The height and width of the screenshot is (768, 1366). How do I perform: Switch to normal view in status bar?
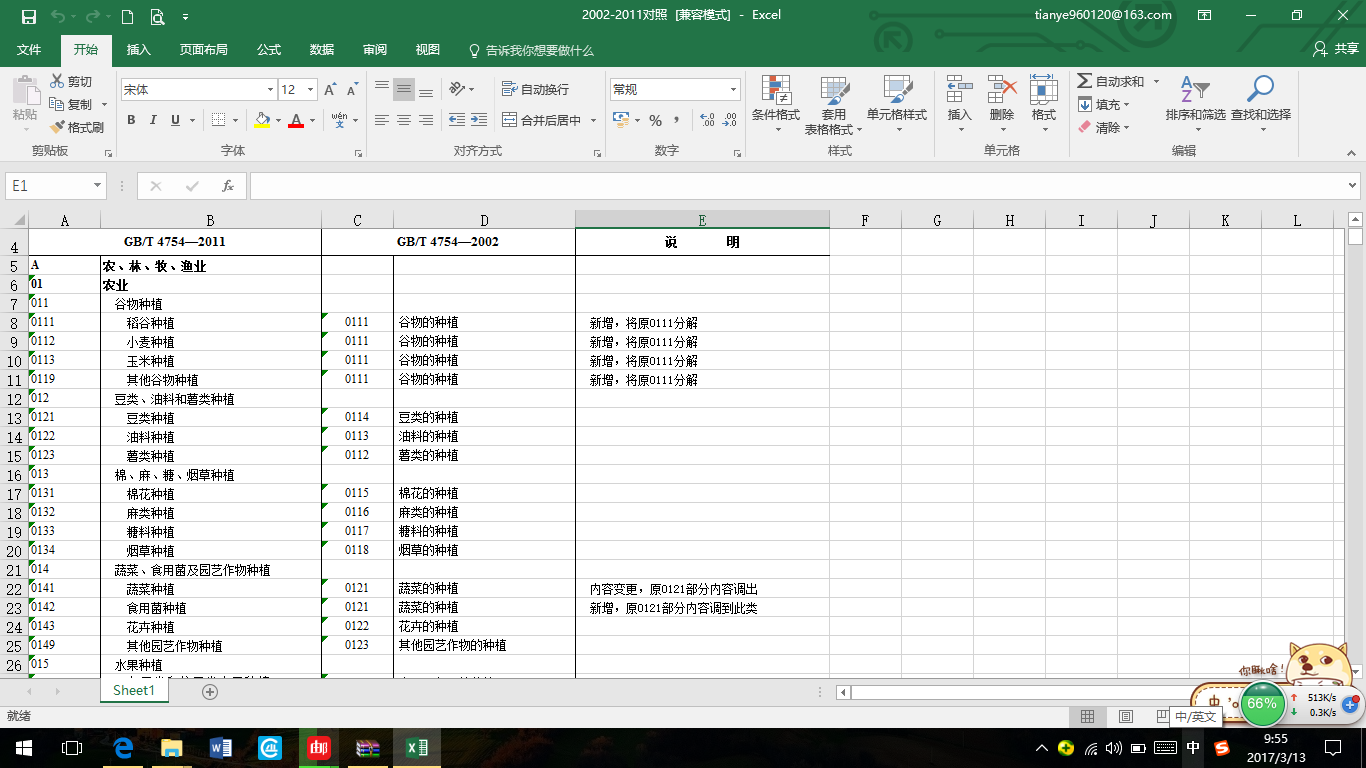(1087, 717)
